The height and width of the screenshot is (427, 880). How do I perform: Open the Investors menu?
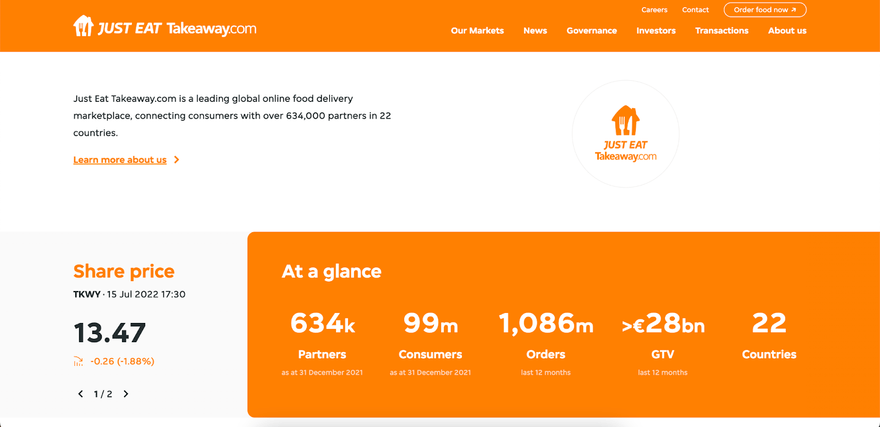[x=656, y=31]
